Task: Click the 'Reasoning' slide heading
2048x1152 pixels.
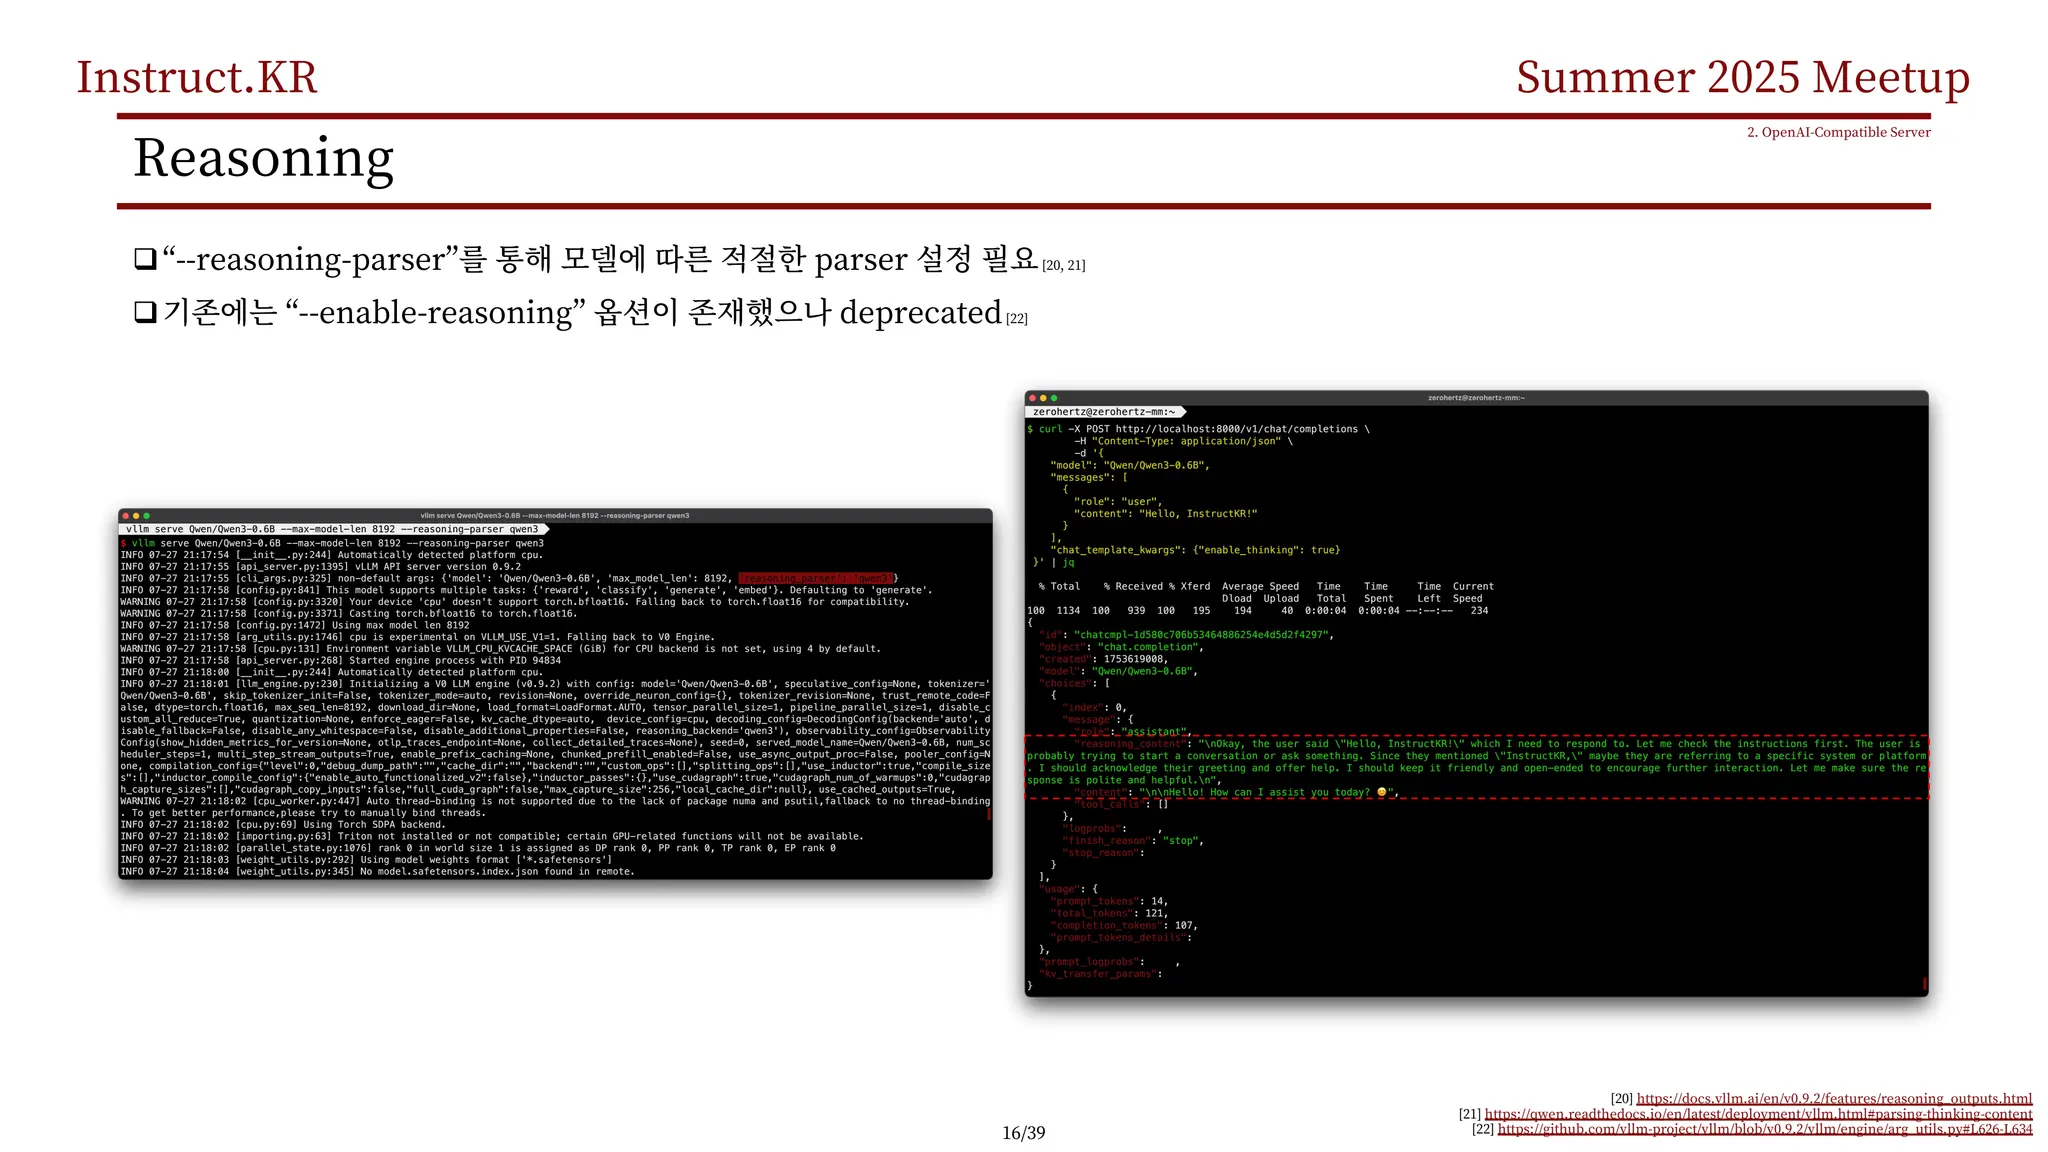Action: [x=264, y=159]
